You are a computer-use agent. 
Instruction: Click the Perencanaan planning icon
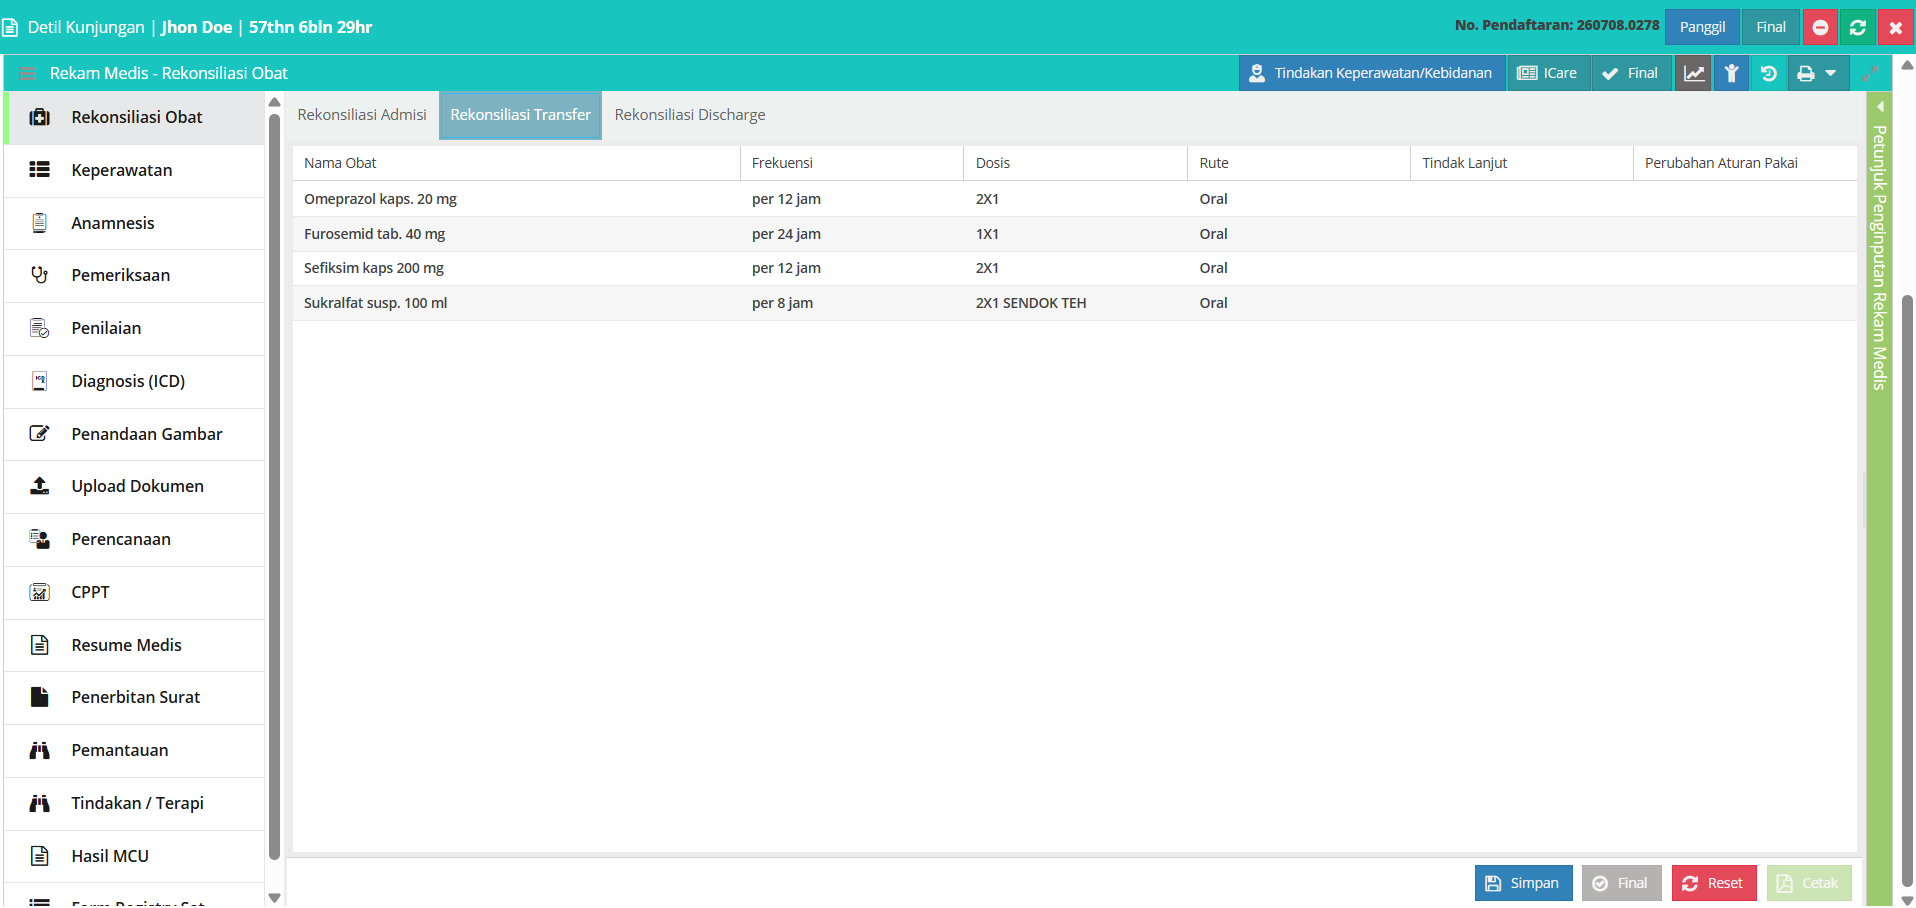pos(40,539)
